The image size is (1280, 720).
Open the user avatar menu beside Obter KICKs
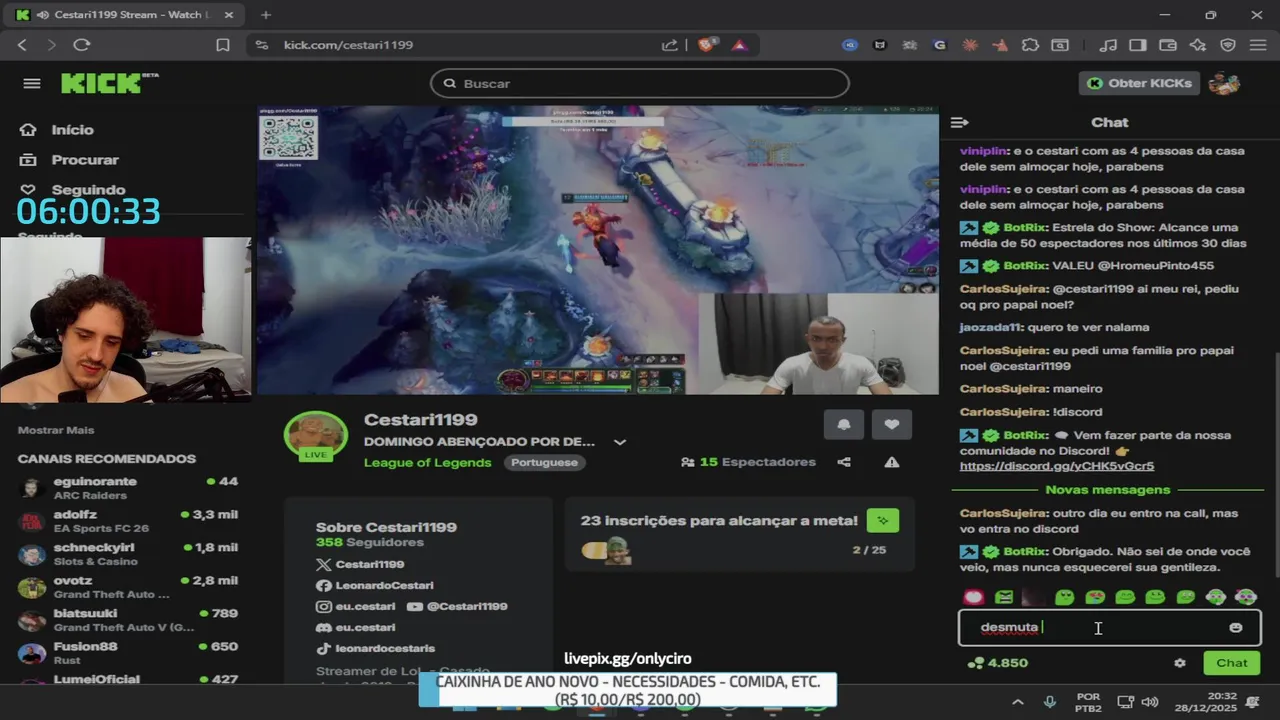pyautogui.click(x=1224, y=83)
